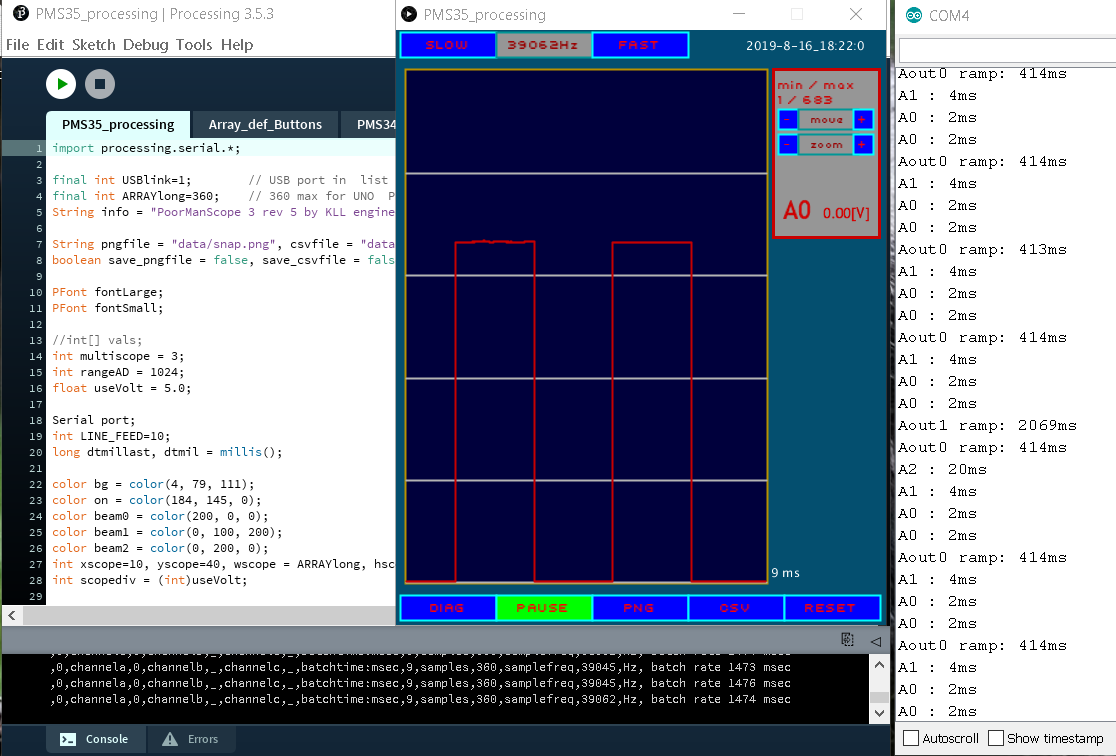Click the FAST button in the scope

tap(639, 45)
